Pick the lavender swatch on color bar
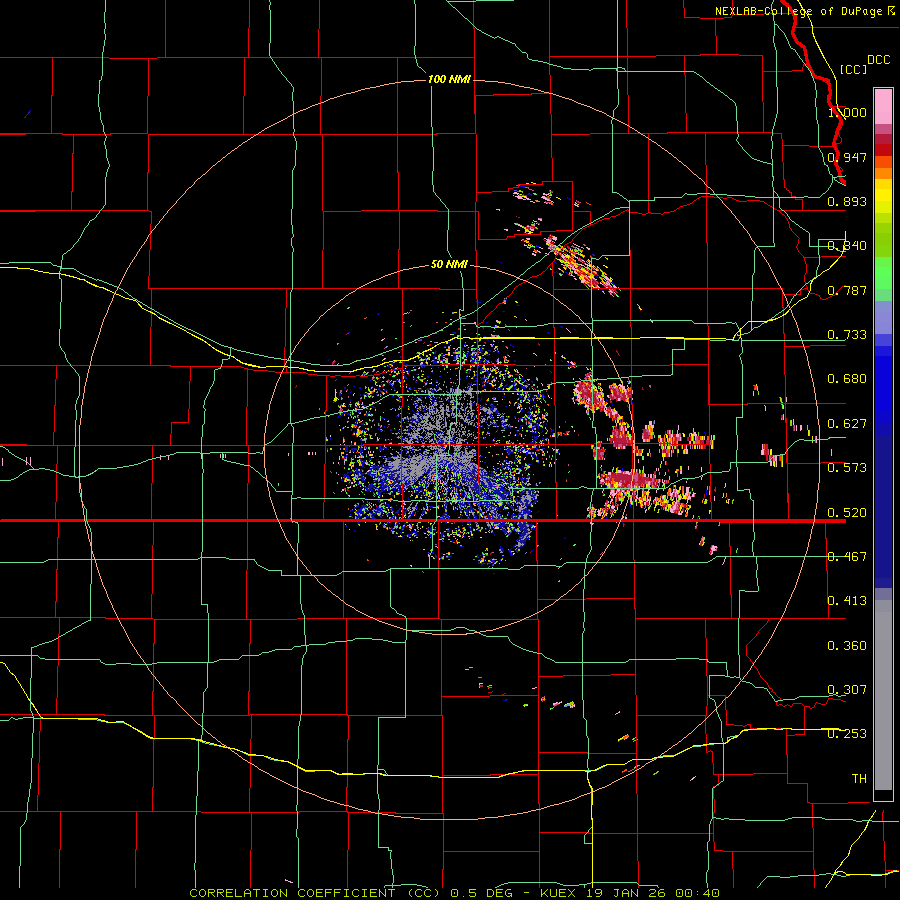This screenshot has height=900, width=900. click(x=883, y=317)
